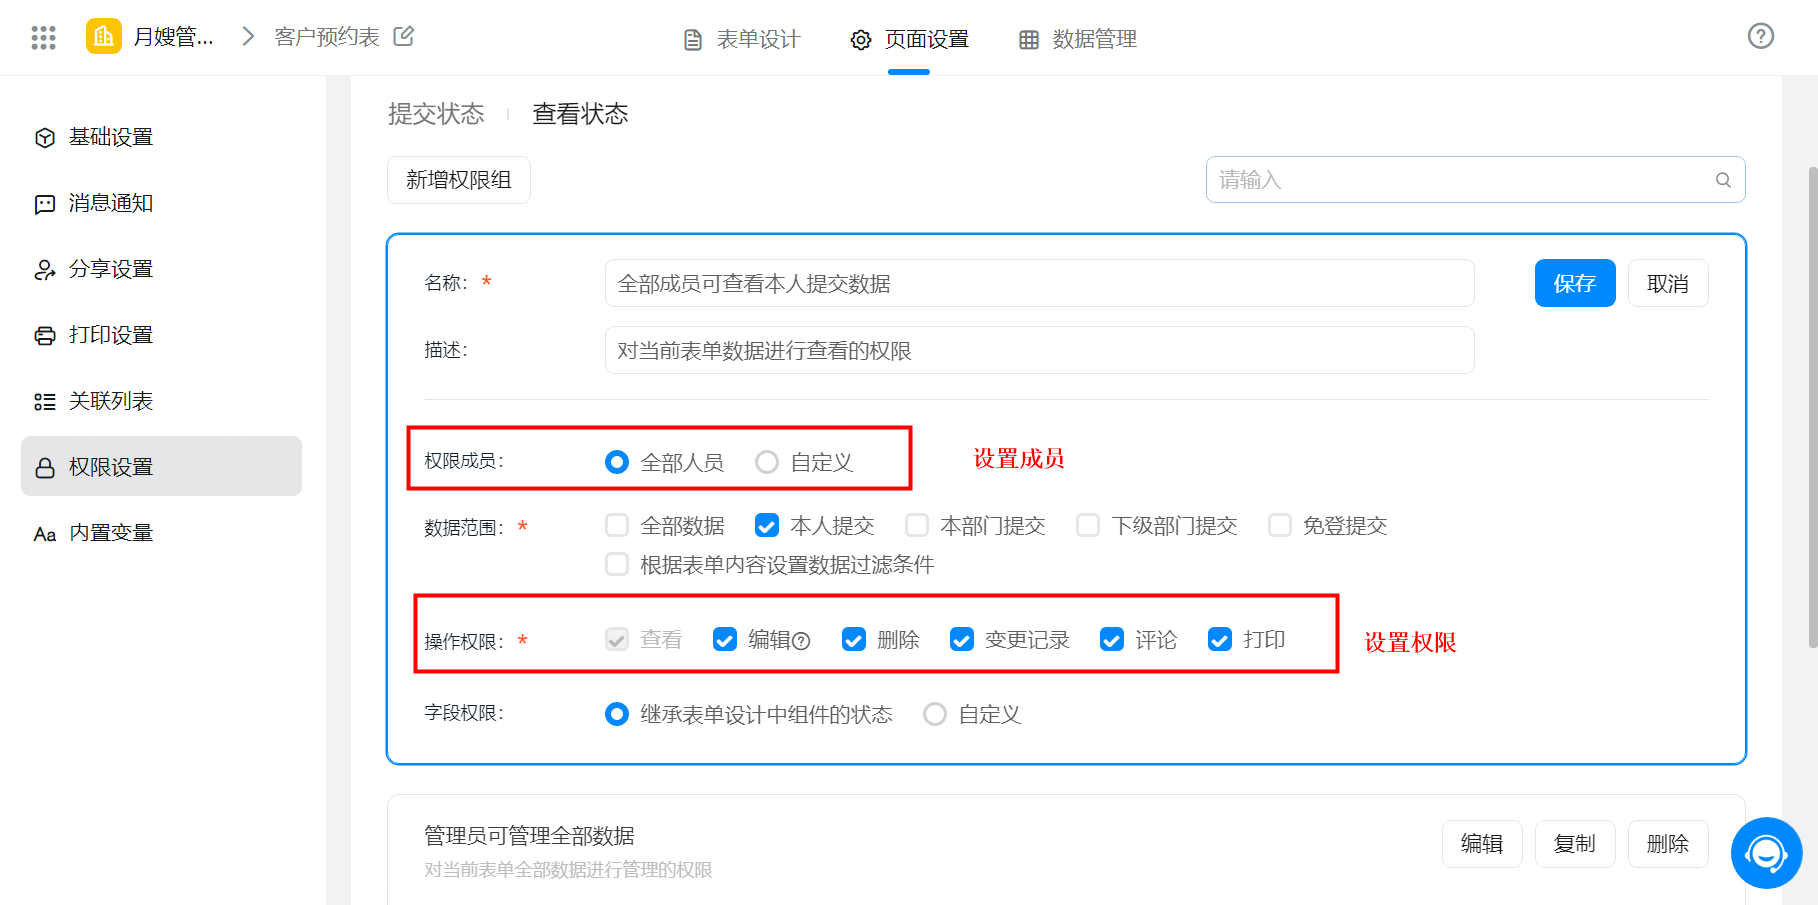Click 编辑 for 管理员可管理全部数据
This screenshot has width=1818, height=905.
[x=1482, y=844]
